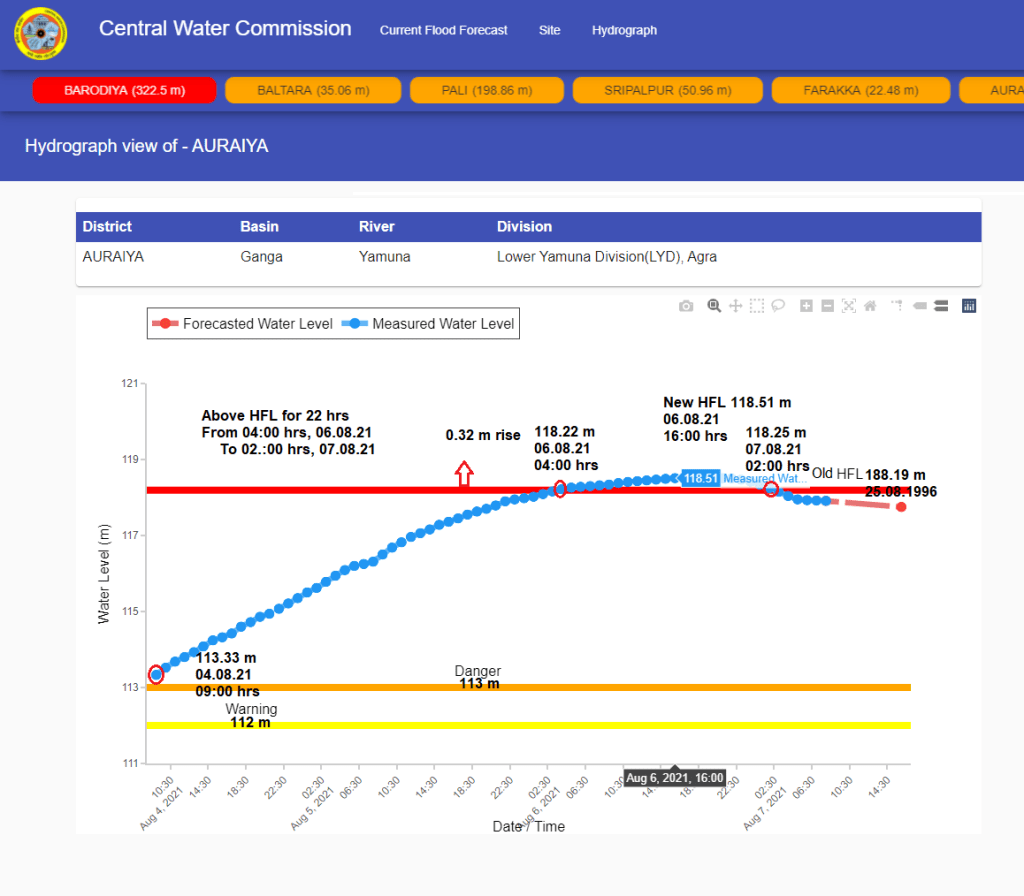The image size is (1024, 896).
Task: Download the plot as PNG camera icon
Action: [x=686, y=306]
